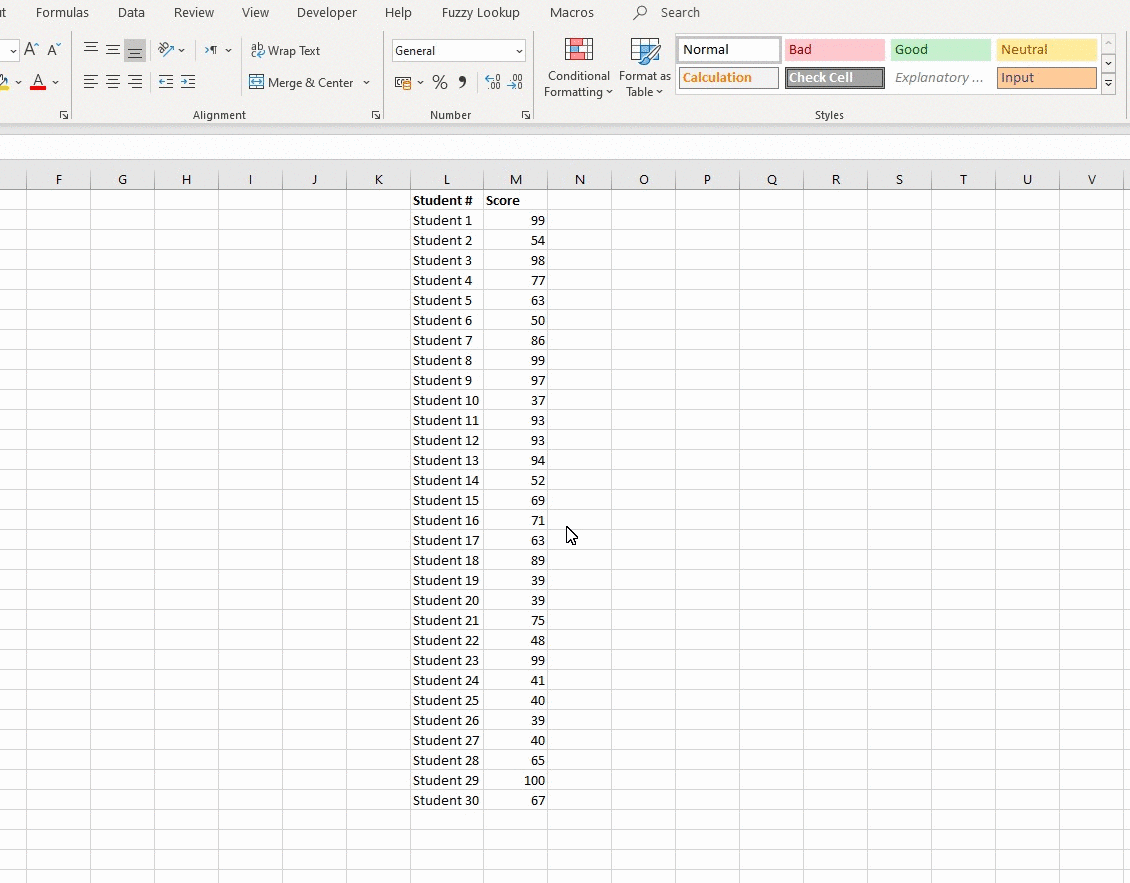Open the Format as Table gallery

(x=645, y=68)
